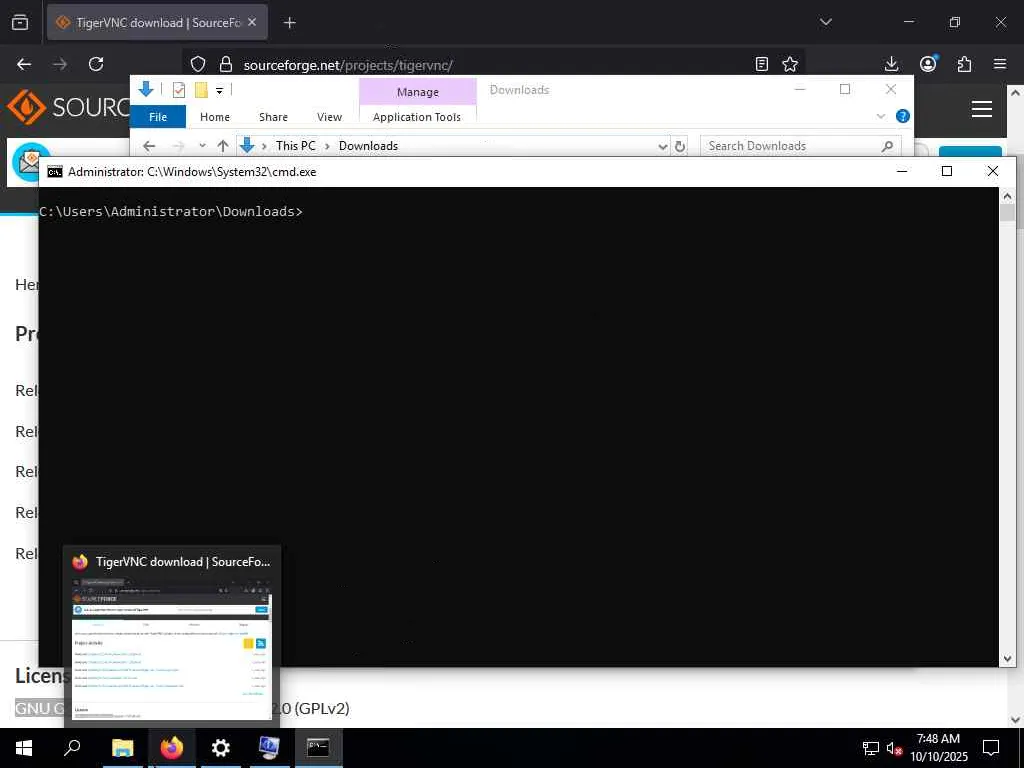Go back in Explorer Downloads window
This screenshot has height=768, width=1024.
(x=149, y=146)
